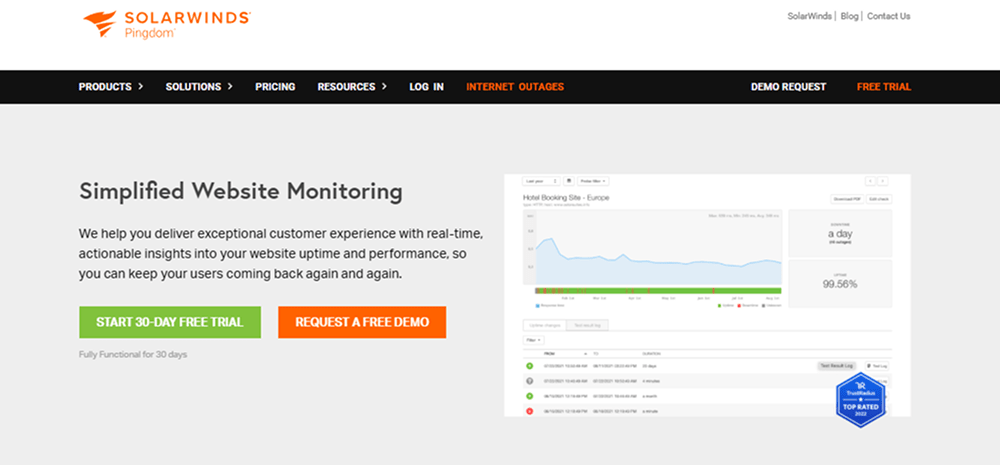Screen dimensions: 1000x465
Task: Click Start 30-Day Free Trial button
Action: pyautogui.click(x=170, y=322)
